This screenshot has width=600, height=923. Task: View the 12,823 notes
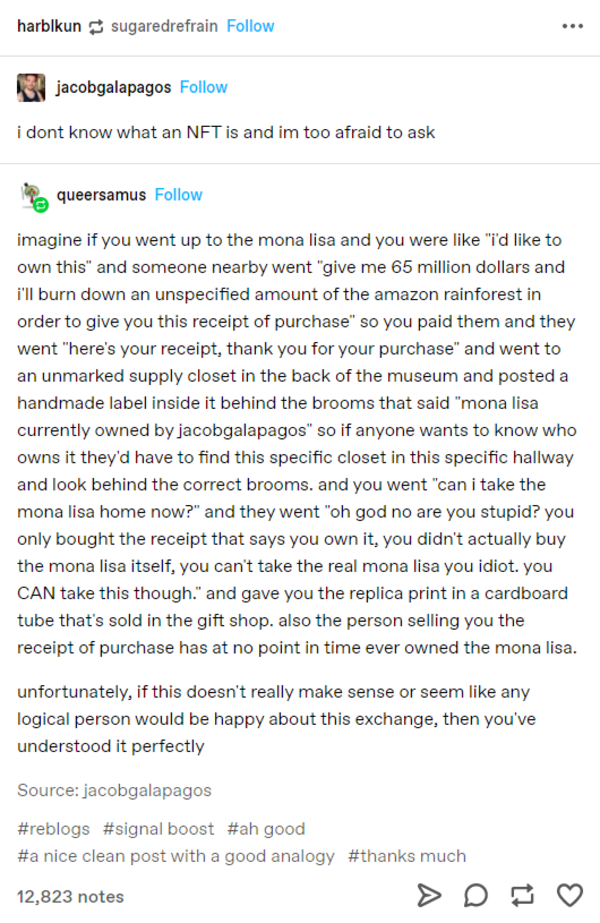[x=70, y=896]
